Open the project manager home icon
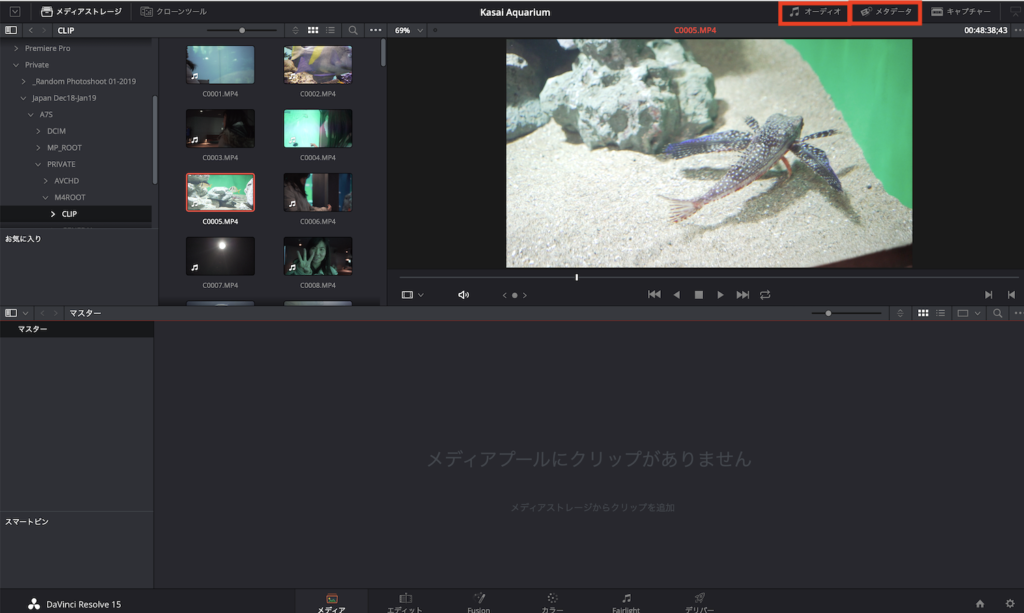 [x=980, y=603]
